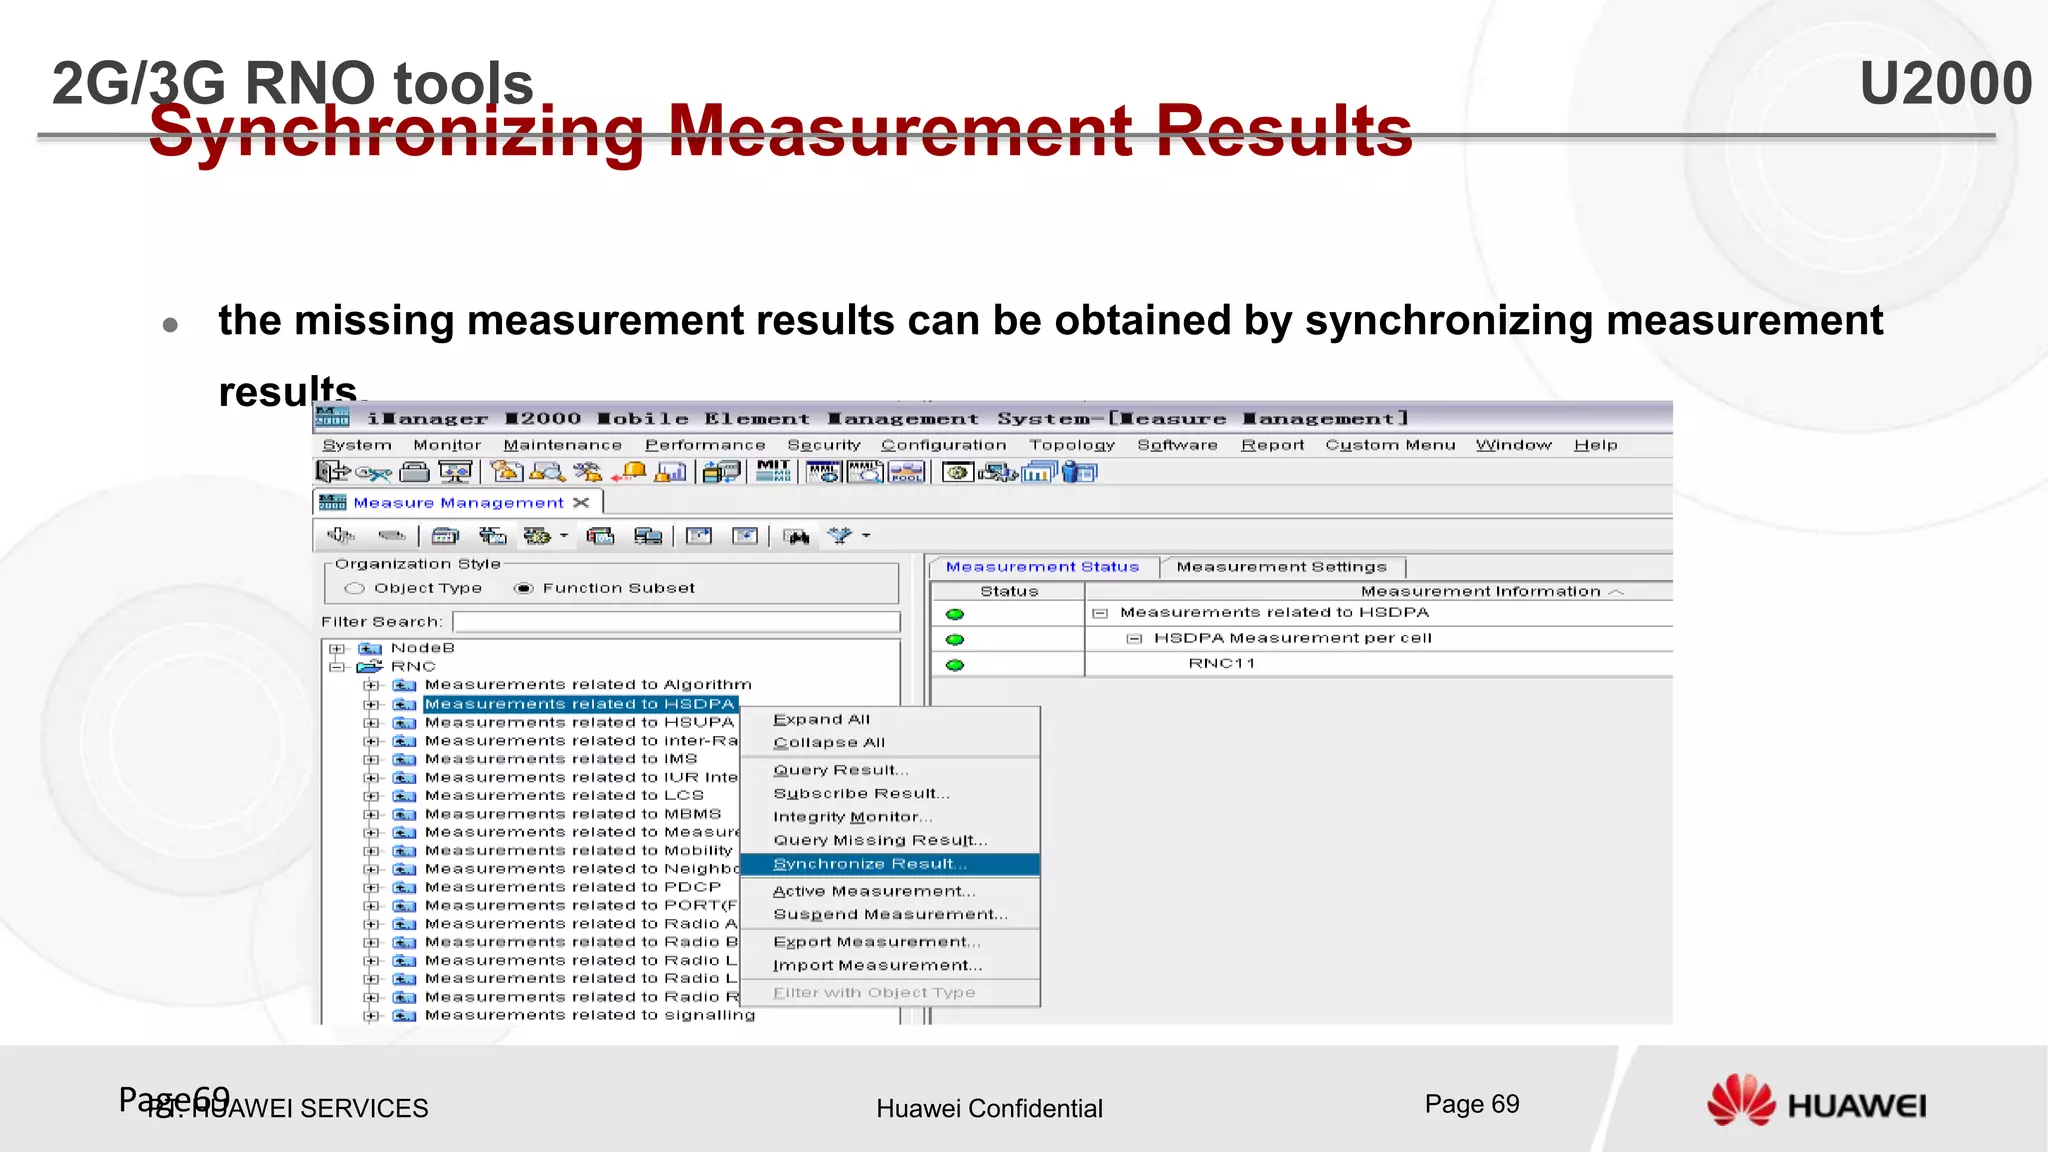The height and width of the screenshot is (1152, 2048).
Task: Expand Measurements related to LCS node
Action: click(371, 796)
